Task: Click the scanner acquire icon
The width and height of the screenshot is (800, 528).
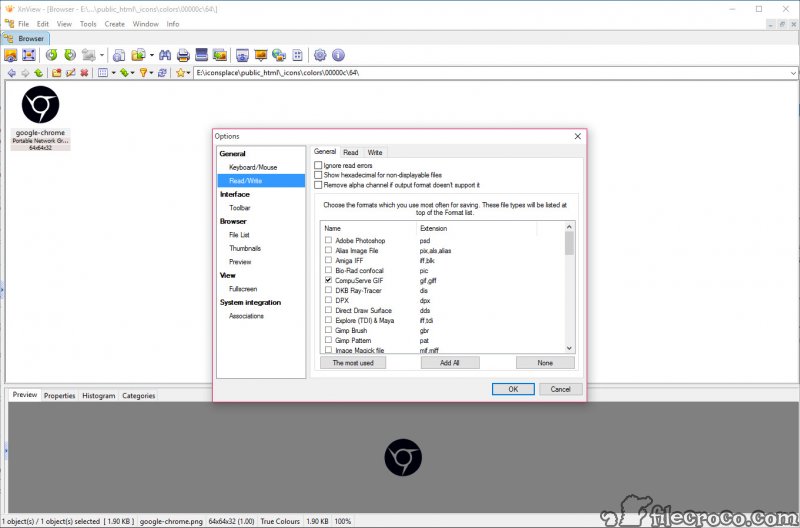Action: tap(202, 55)
